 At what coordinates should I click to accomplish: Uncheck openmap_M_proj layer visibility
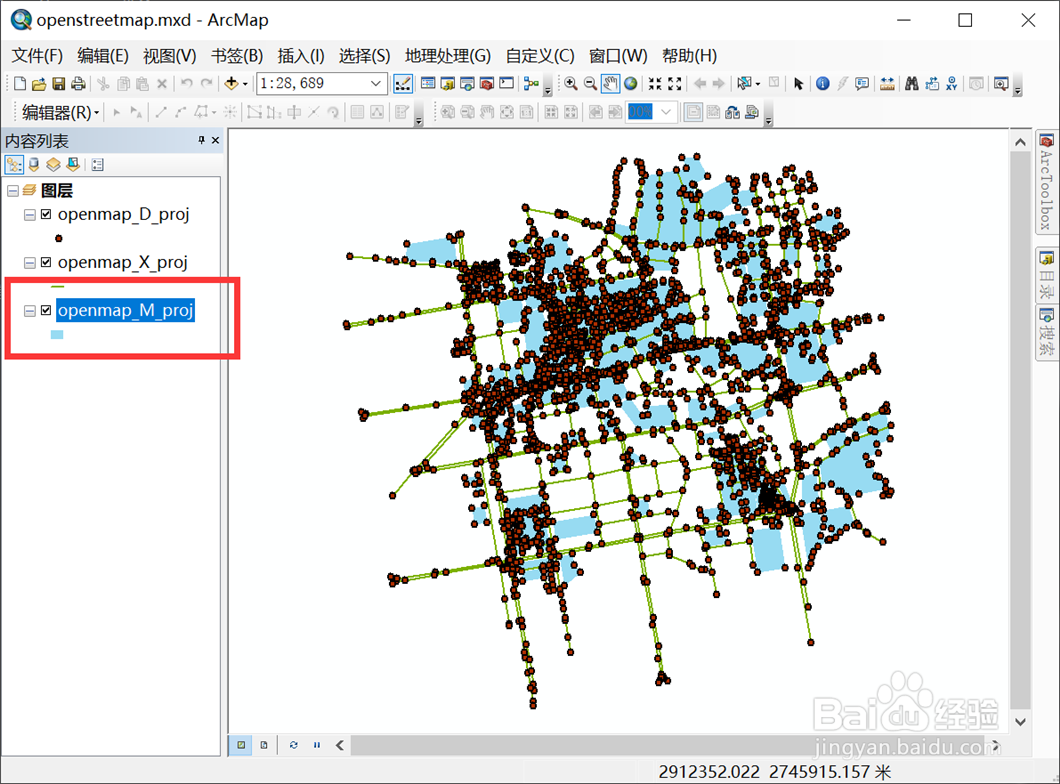click(x=46, y=310)
